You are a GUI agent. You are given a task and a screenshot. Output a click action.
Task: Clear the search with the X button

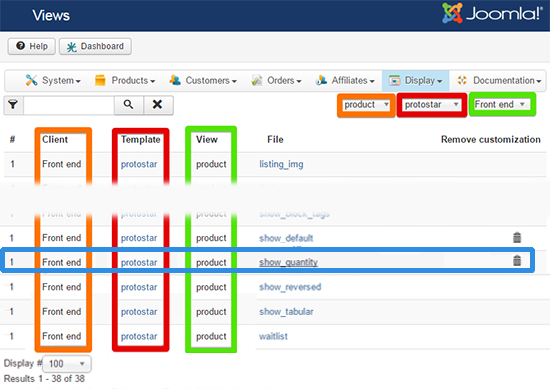tap(158, 105)
